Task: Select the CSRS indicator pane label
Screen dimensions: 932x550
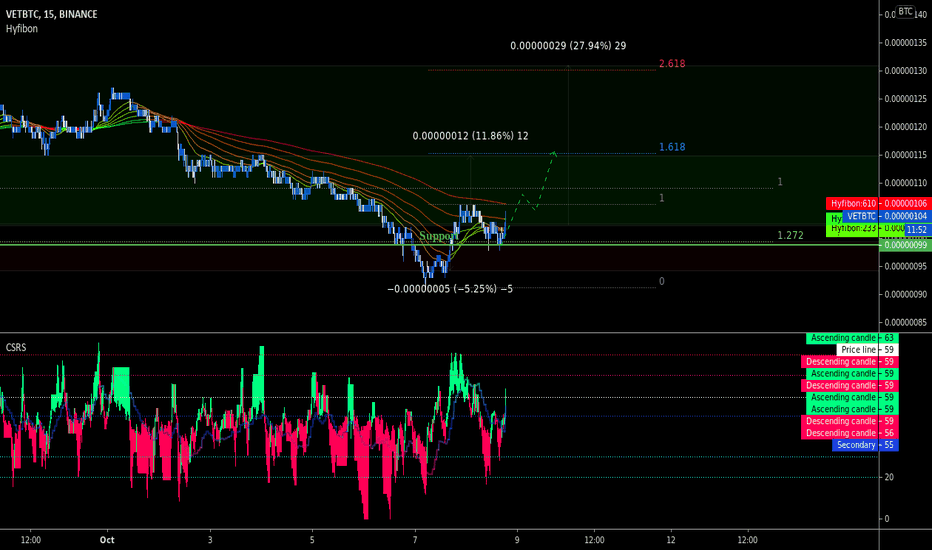Action: [16, 347]
